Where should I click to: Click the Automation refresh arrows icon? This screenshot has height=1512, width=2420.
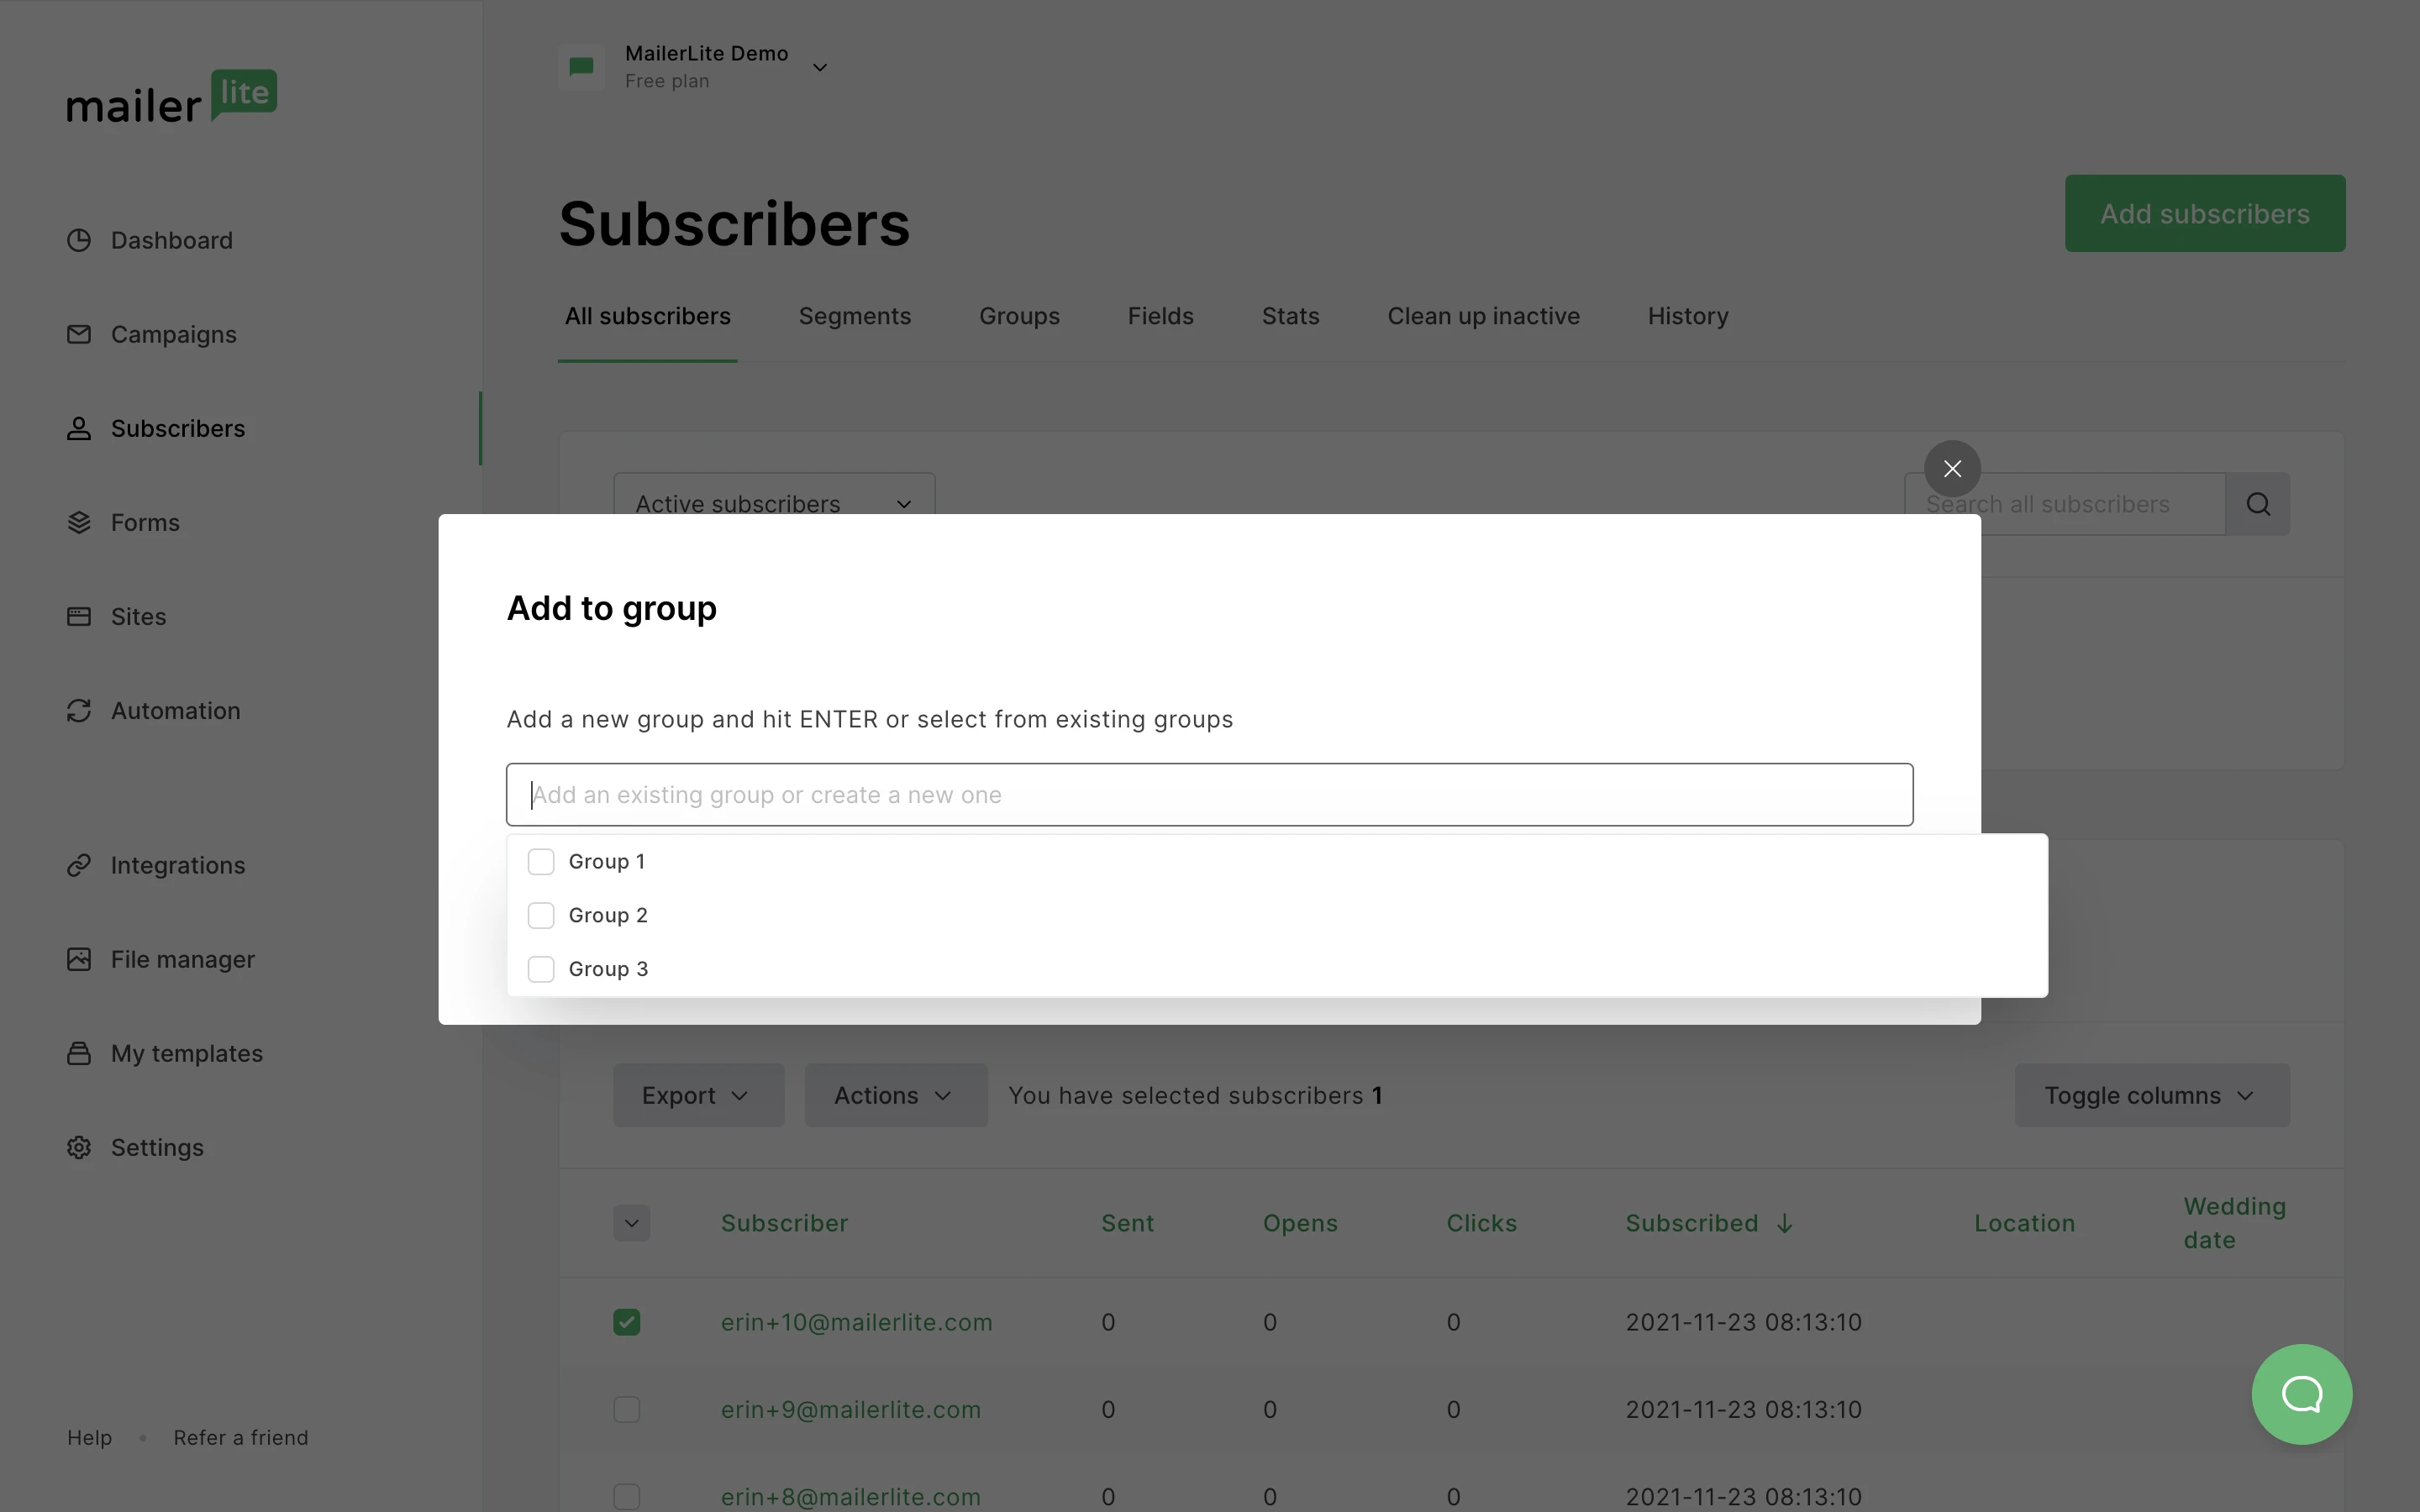79,710
